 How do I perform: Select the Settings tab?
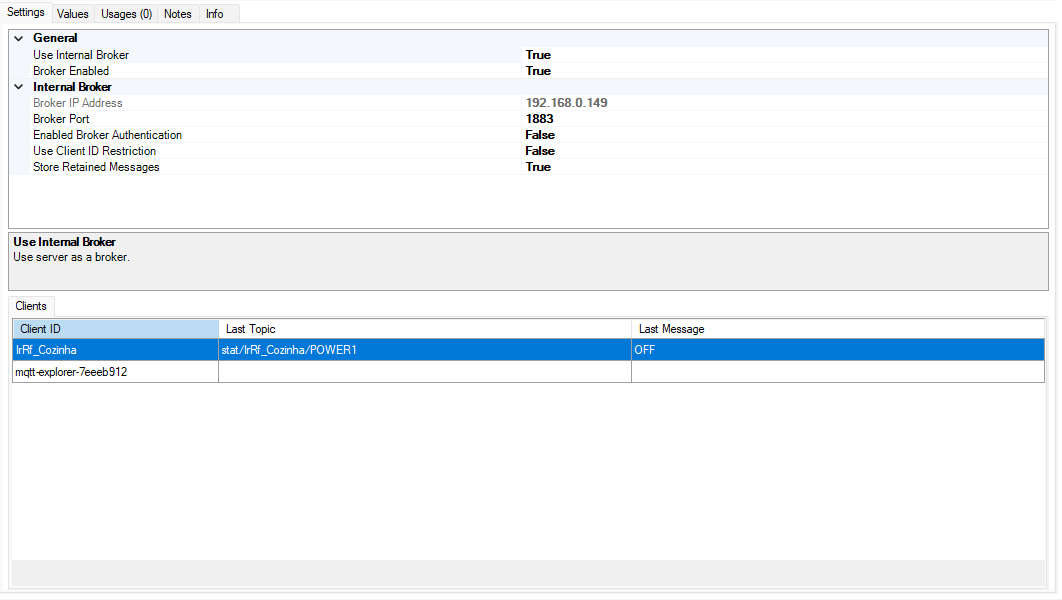[26, 13]
